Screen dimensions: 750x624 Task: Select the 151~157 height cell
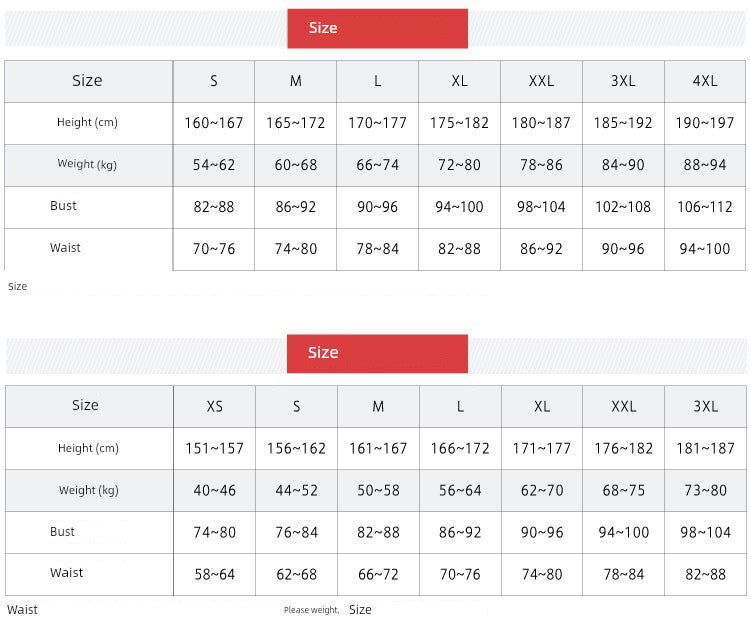(214, 448)
